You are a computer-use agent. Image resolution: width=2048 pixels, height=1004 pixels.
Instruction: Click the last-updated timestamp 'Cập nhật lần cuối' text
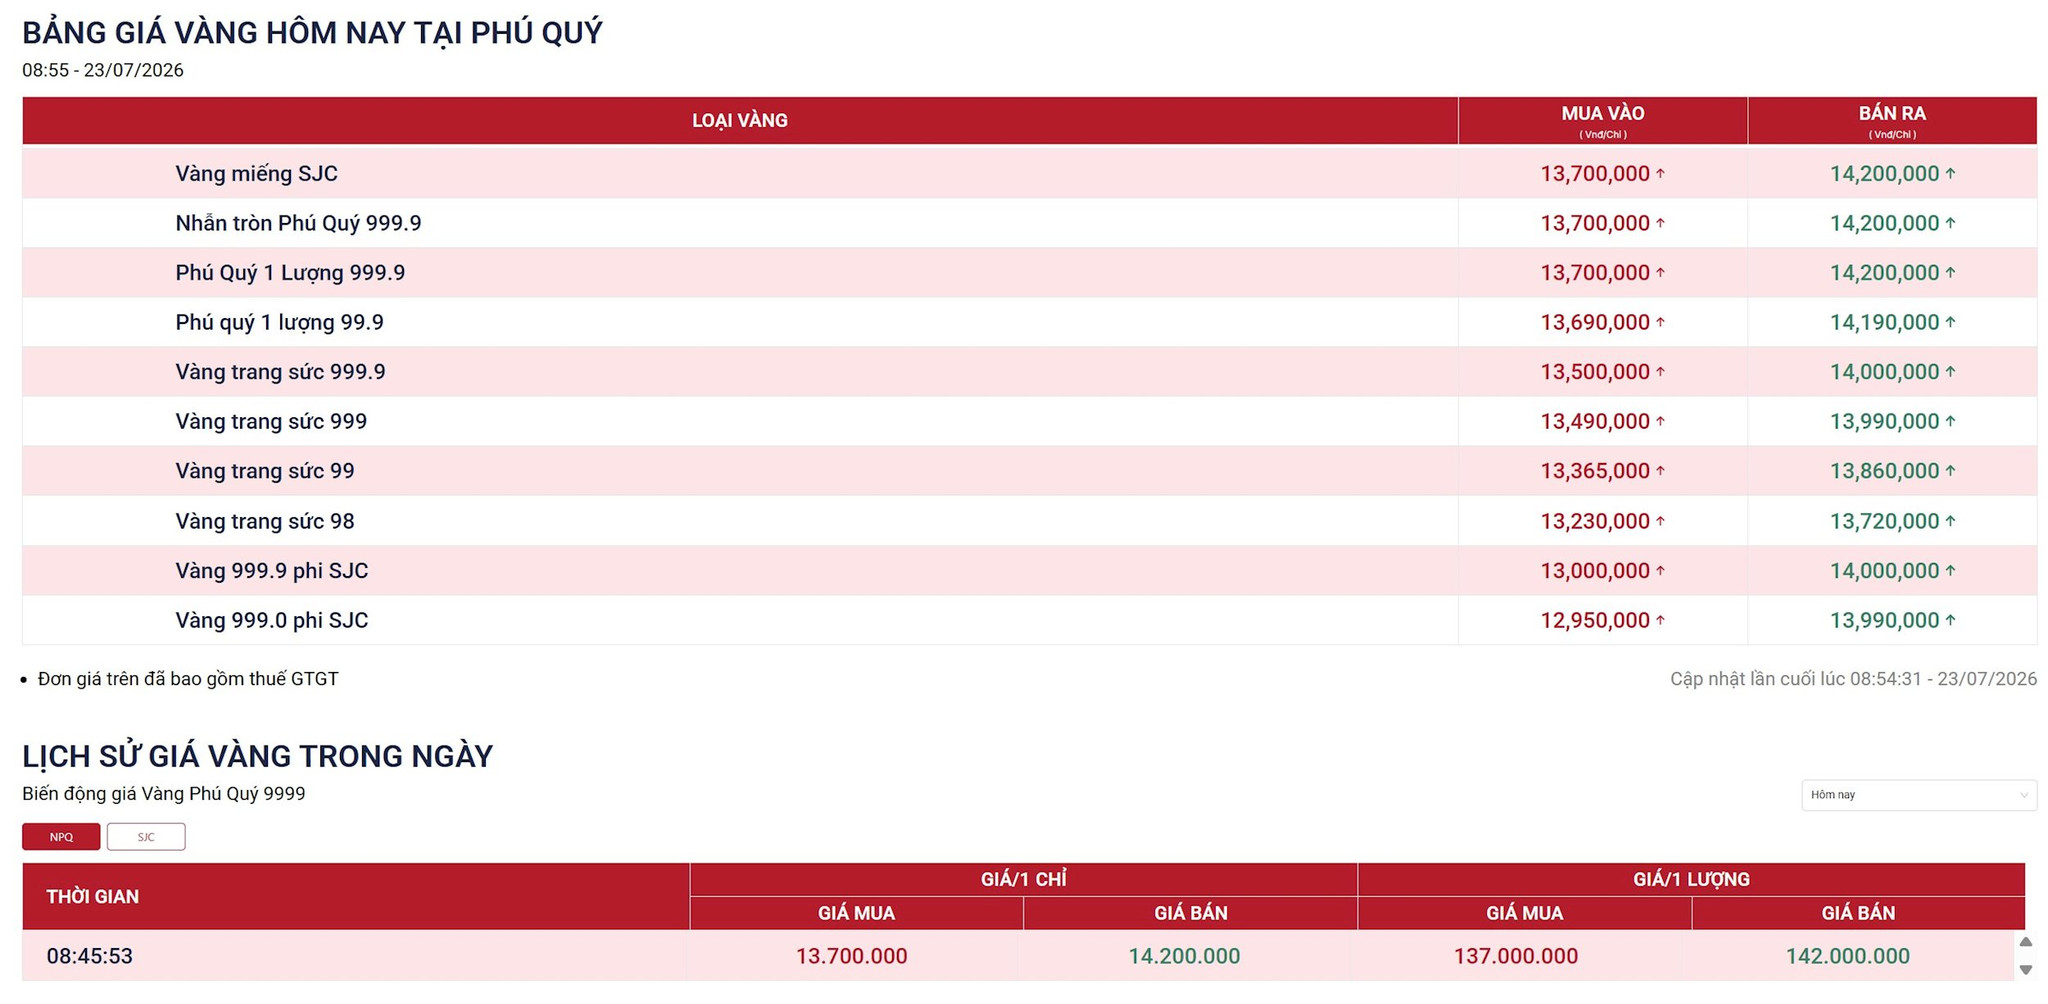pos(1853,679)
